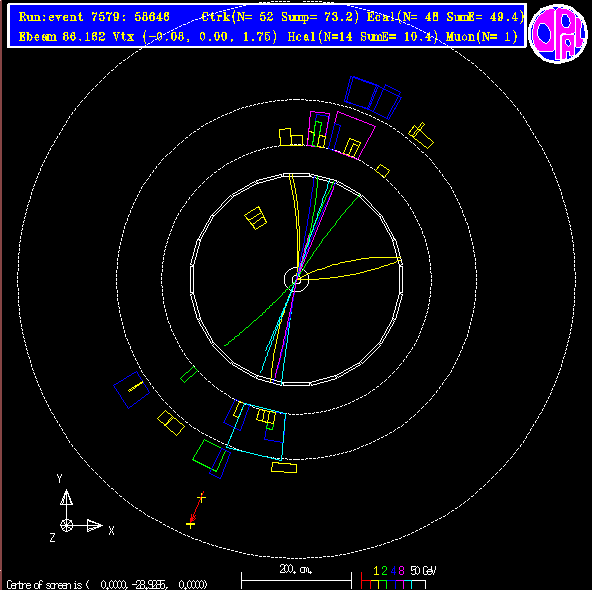592x590 pixels.
Task: Click the blue square cluster with yellow hit
Action: (131, 390)
